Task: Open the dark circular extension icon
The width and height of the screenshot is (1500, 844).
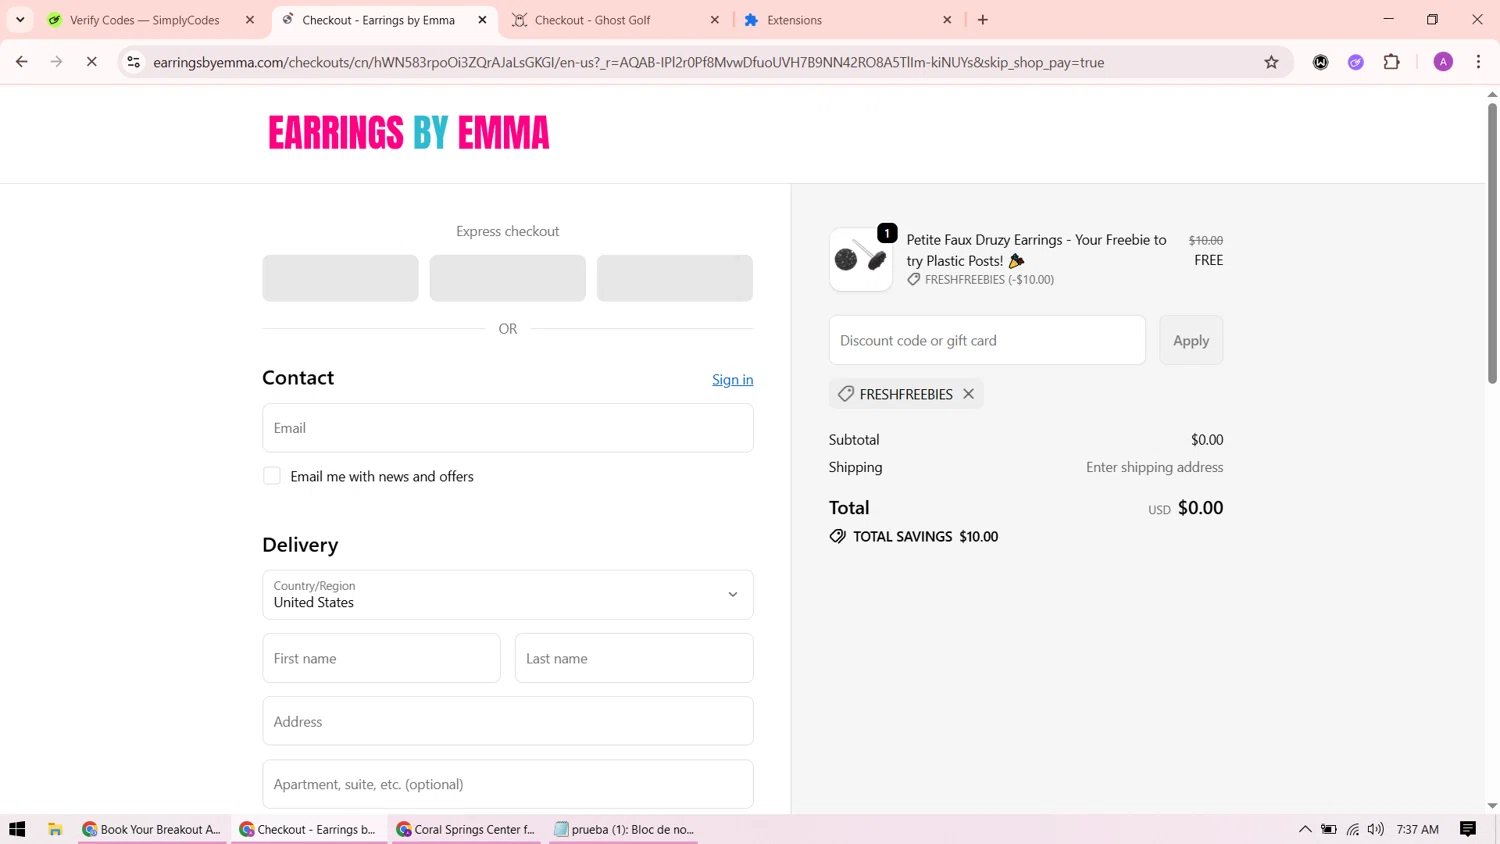Action: pyautogui.click(x=1321, y=62)
